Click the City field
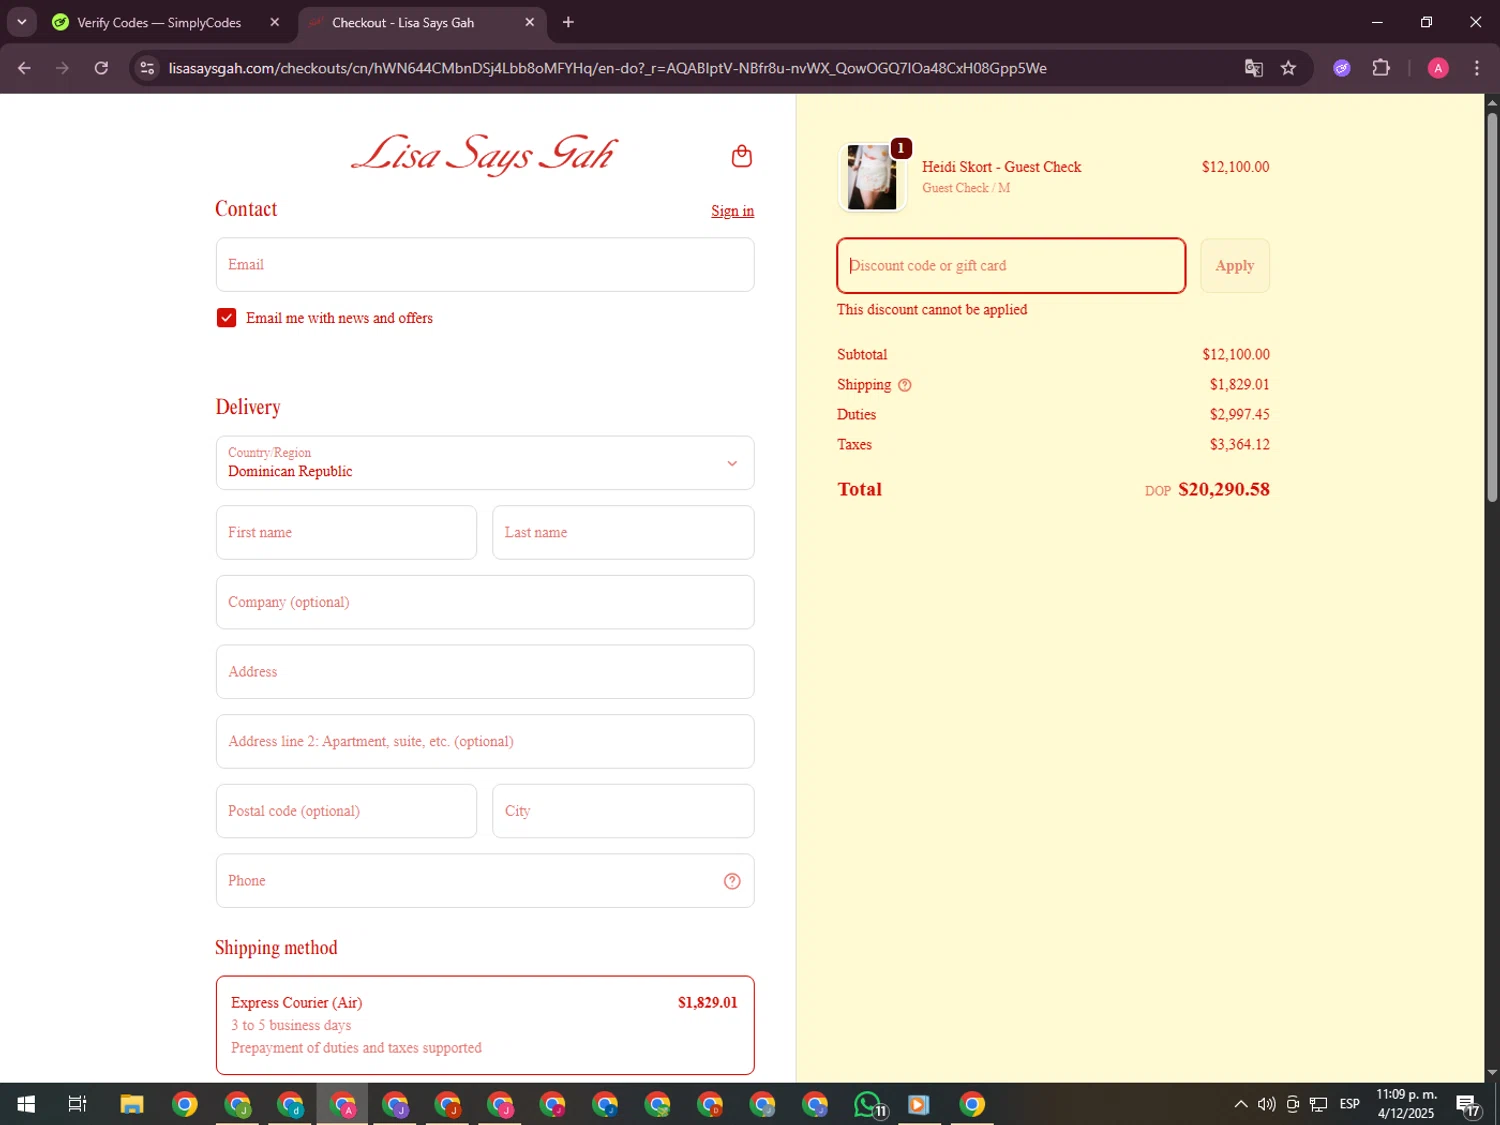The height and width of the screenshot is (1125, 1500). 623,811
